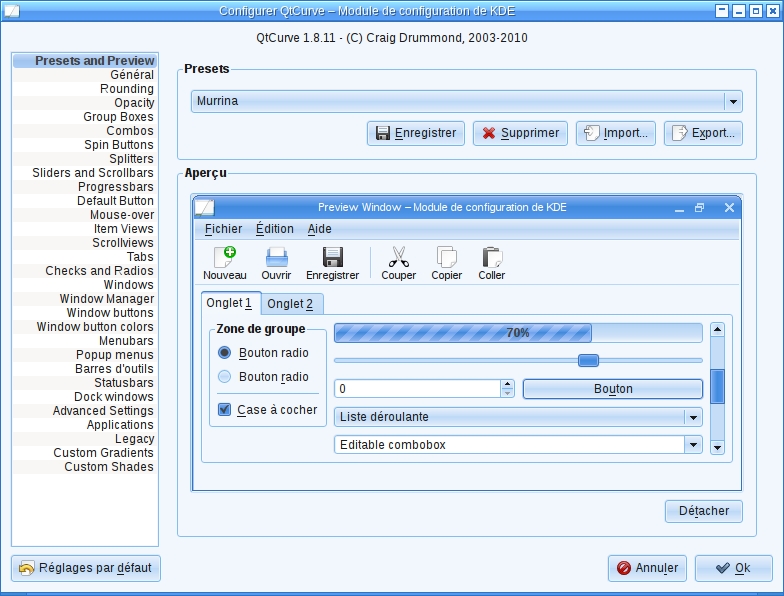The image size is (784, 596).
Task: Click the Copier toolbar icon
Action: coord(446,257)
